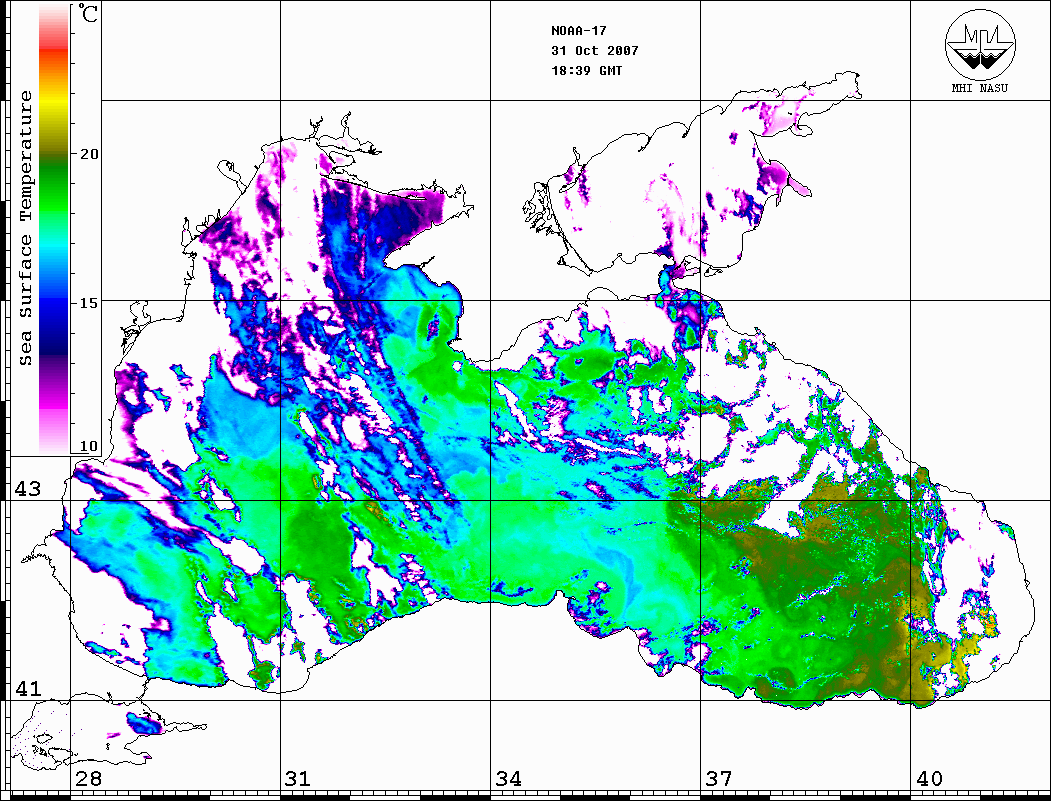1051x801 pixels.
Task: Click the longitude label '40'
Action: click(929, 779)
